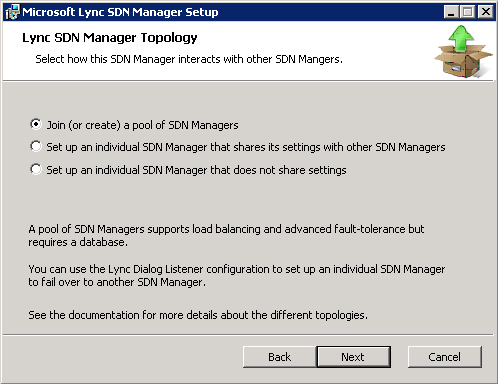The height and width of the screenshot is (384, 498).
Task: Close the setup window
Action: click(x=486, y=12)
